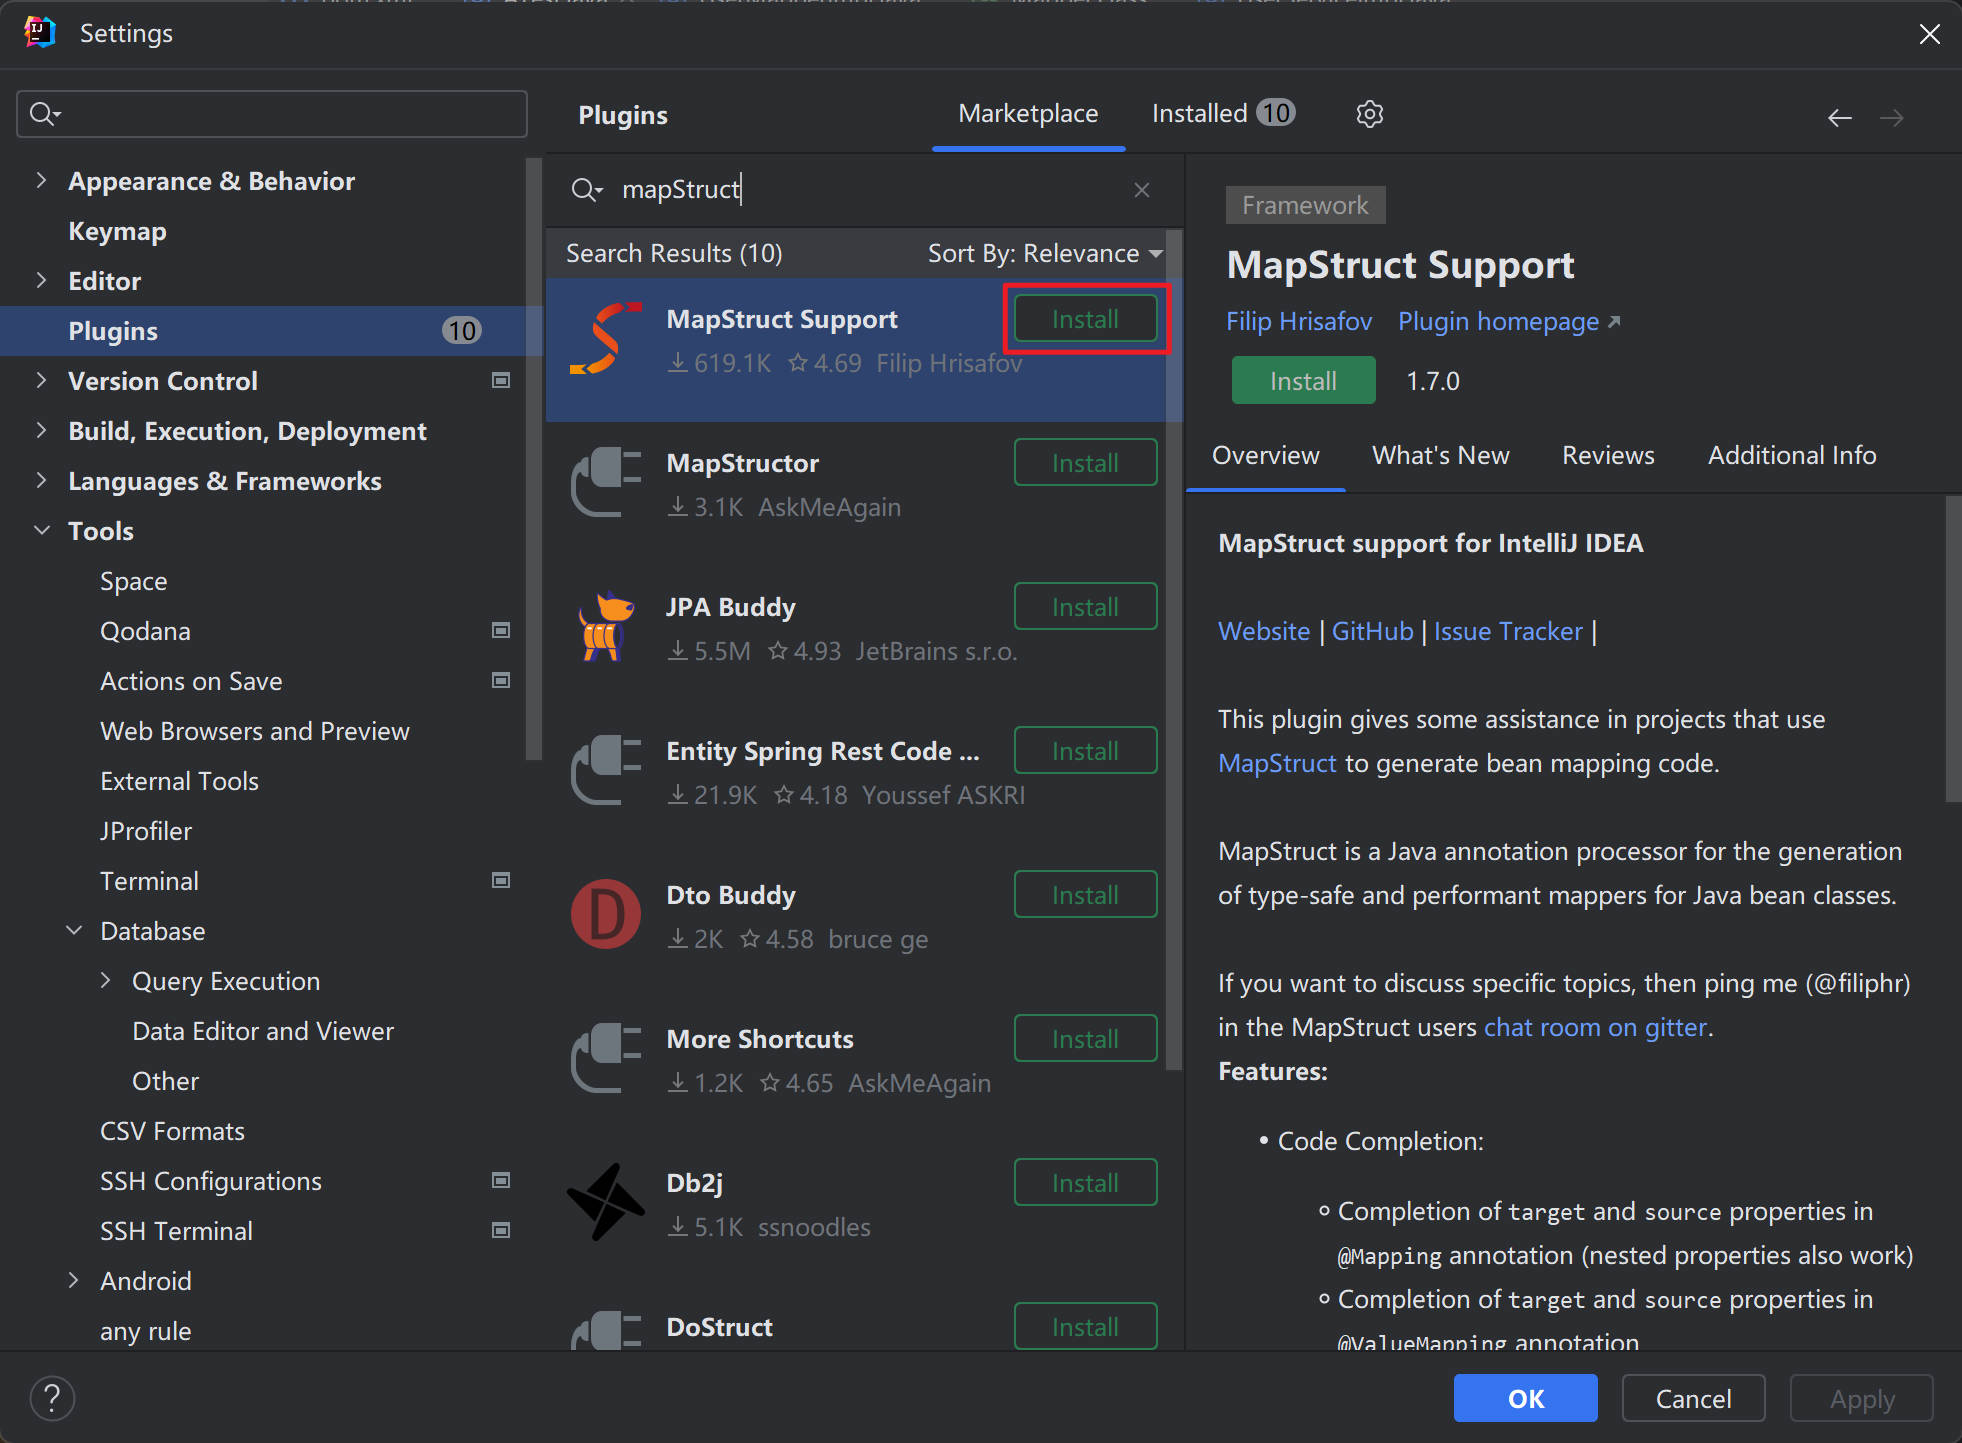This screenshot has height=1443, width=1962.
Task: Install the MapStructor plugin
Action: point(1085,463)
